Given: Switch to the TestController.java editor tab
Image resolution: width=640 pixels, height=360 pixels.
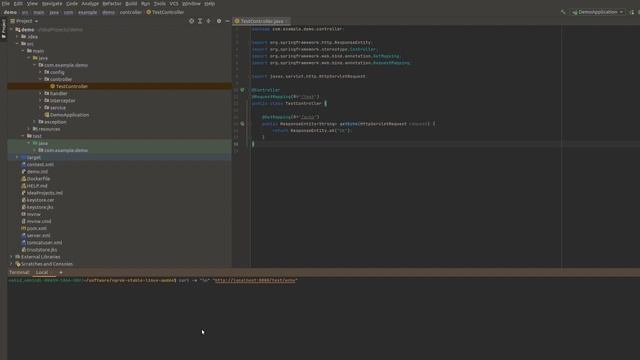Looking at the screenshot, I should click(261, 21).
